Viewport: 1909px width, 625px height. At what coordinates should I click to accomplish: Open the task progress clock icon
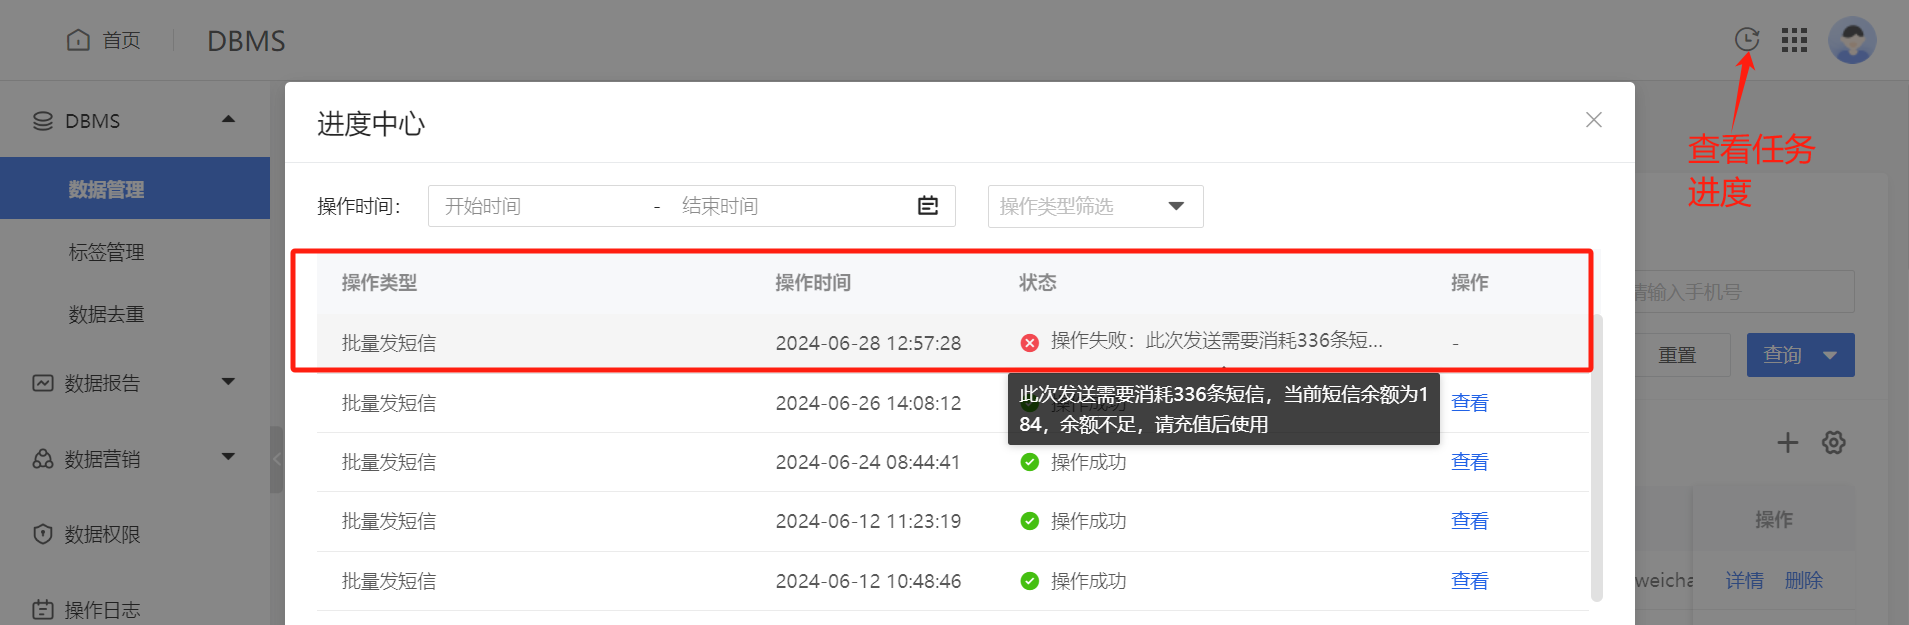[1746, 39]
